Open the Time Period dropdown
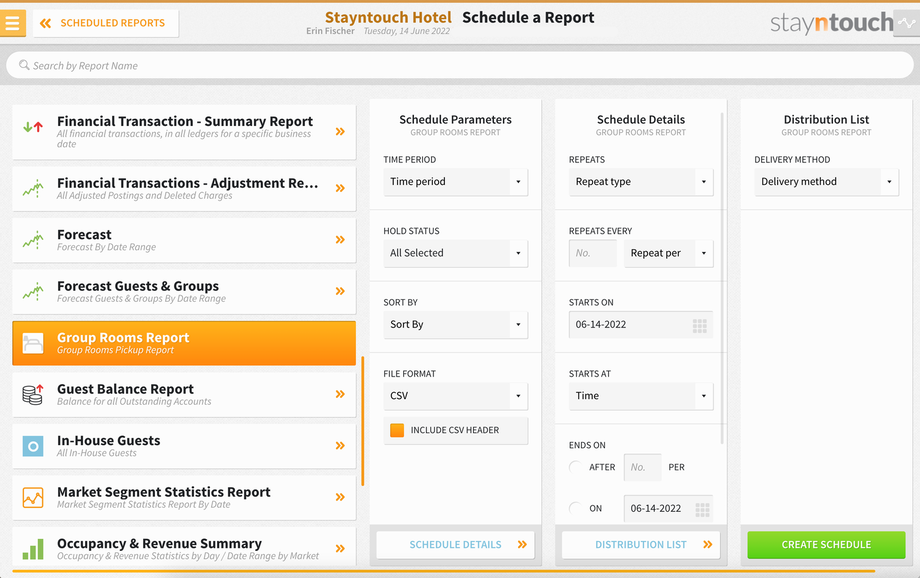The height and width of the screenshot is (578, 920). coord(455,182)
